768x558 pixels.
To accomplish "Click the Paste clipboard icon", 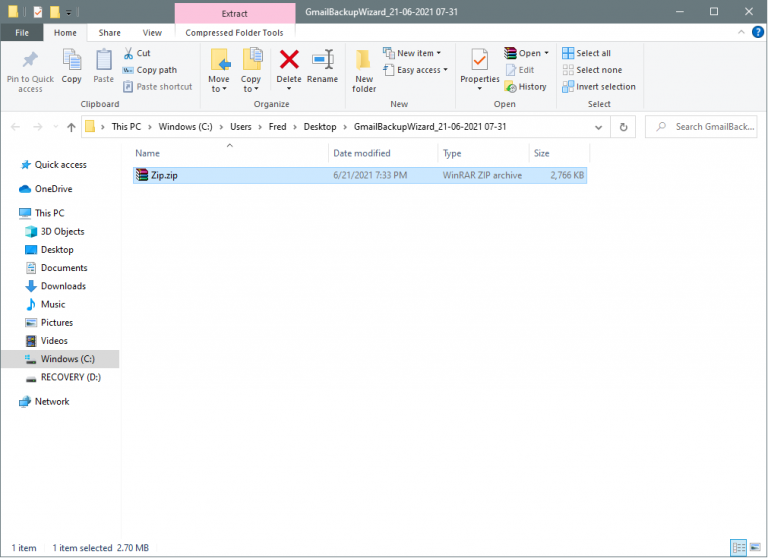I will point(103,66).
